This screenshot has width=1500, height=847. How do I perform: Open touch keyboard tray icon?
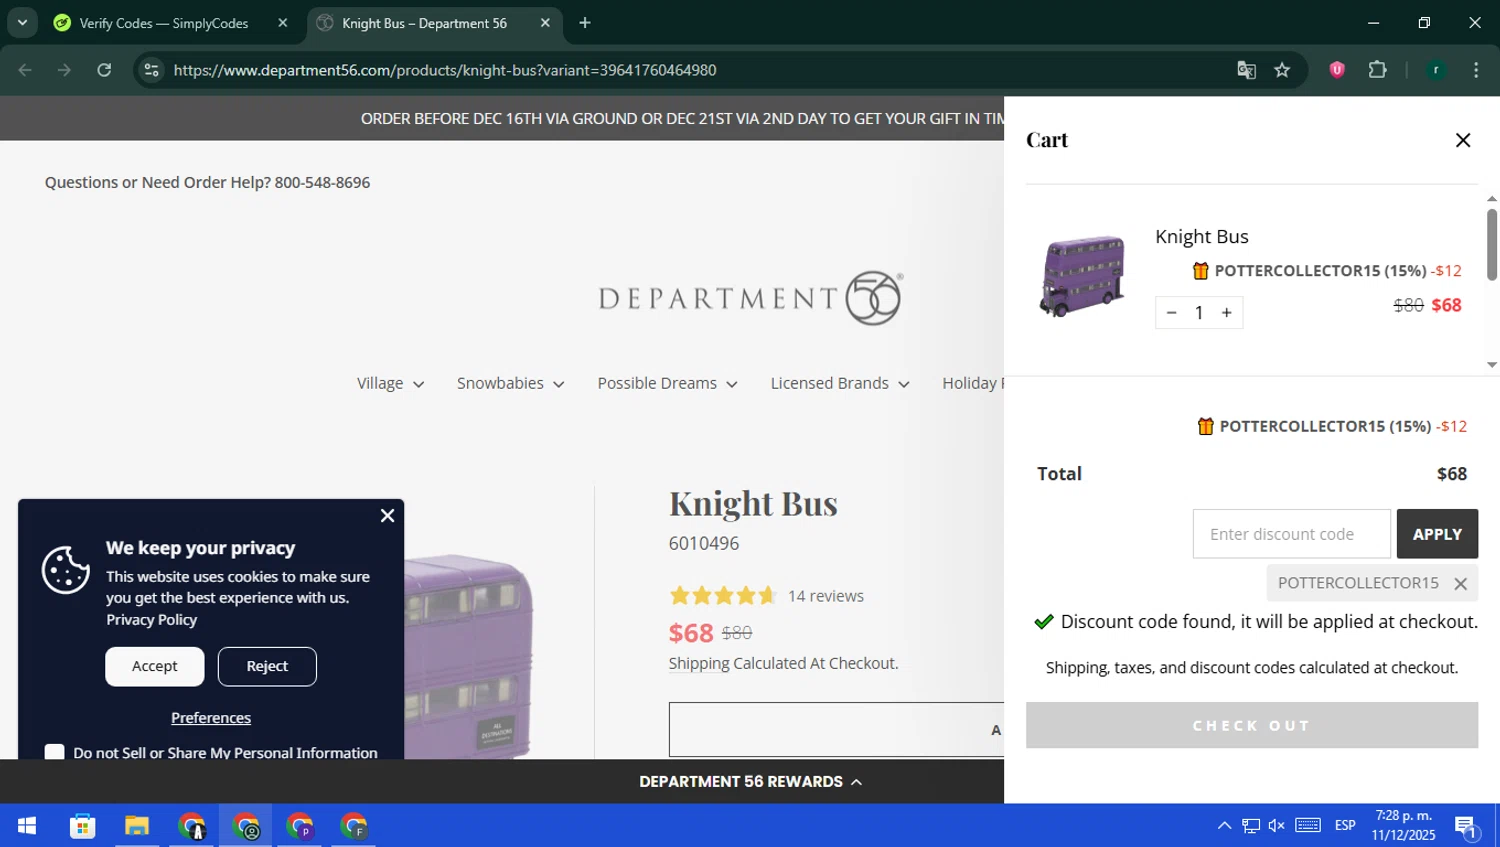pyautogui.click(x=1308, y=826)
